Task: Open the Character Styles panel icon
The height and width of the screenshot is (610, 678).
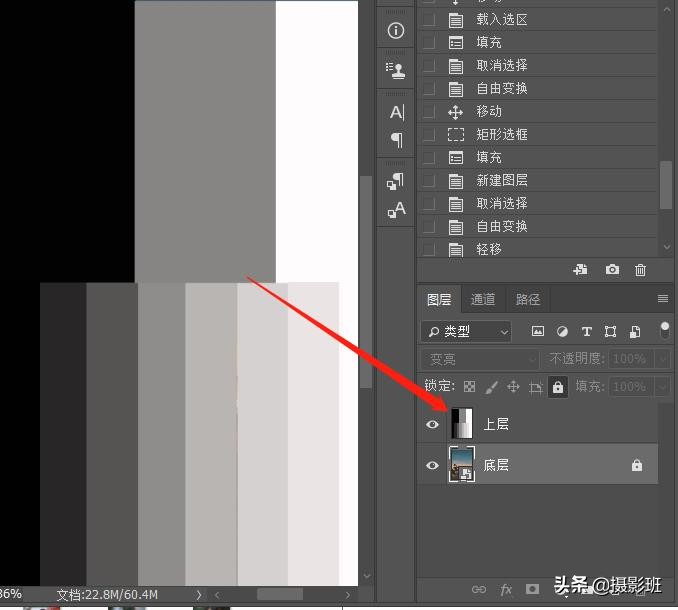Action: [397, 209]
